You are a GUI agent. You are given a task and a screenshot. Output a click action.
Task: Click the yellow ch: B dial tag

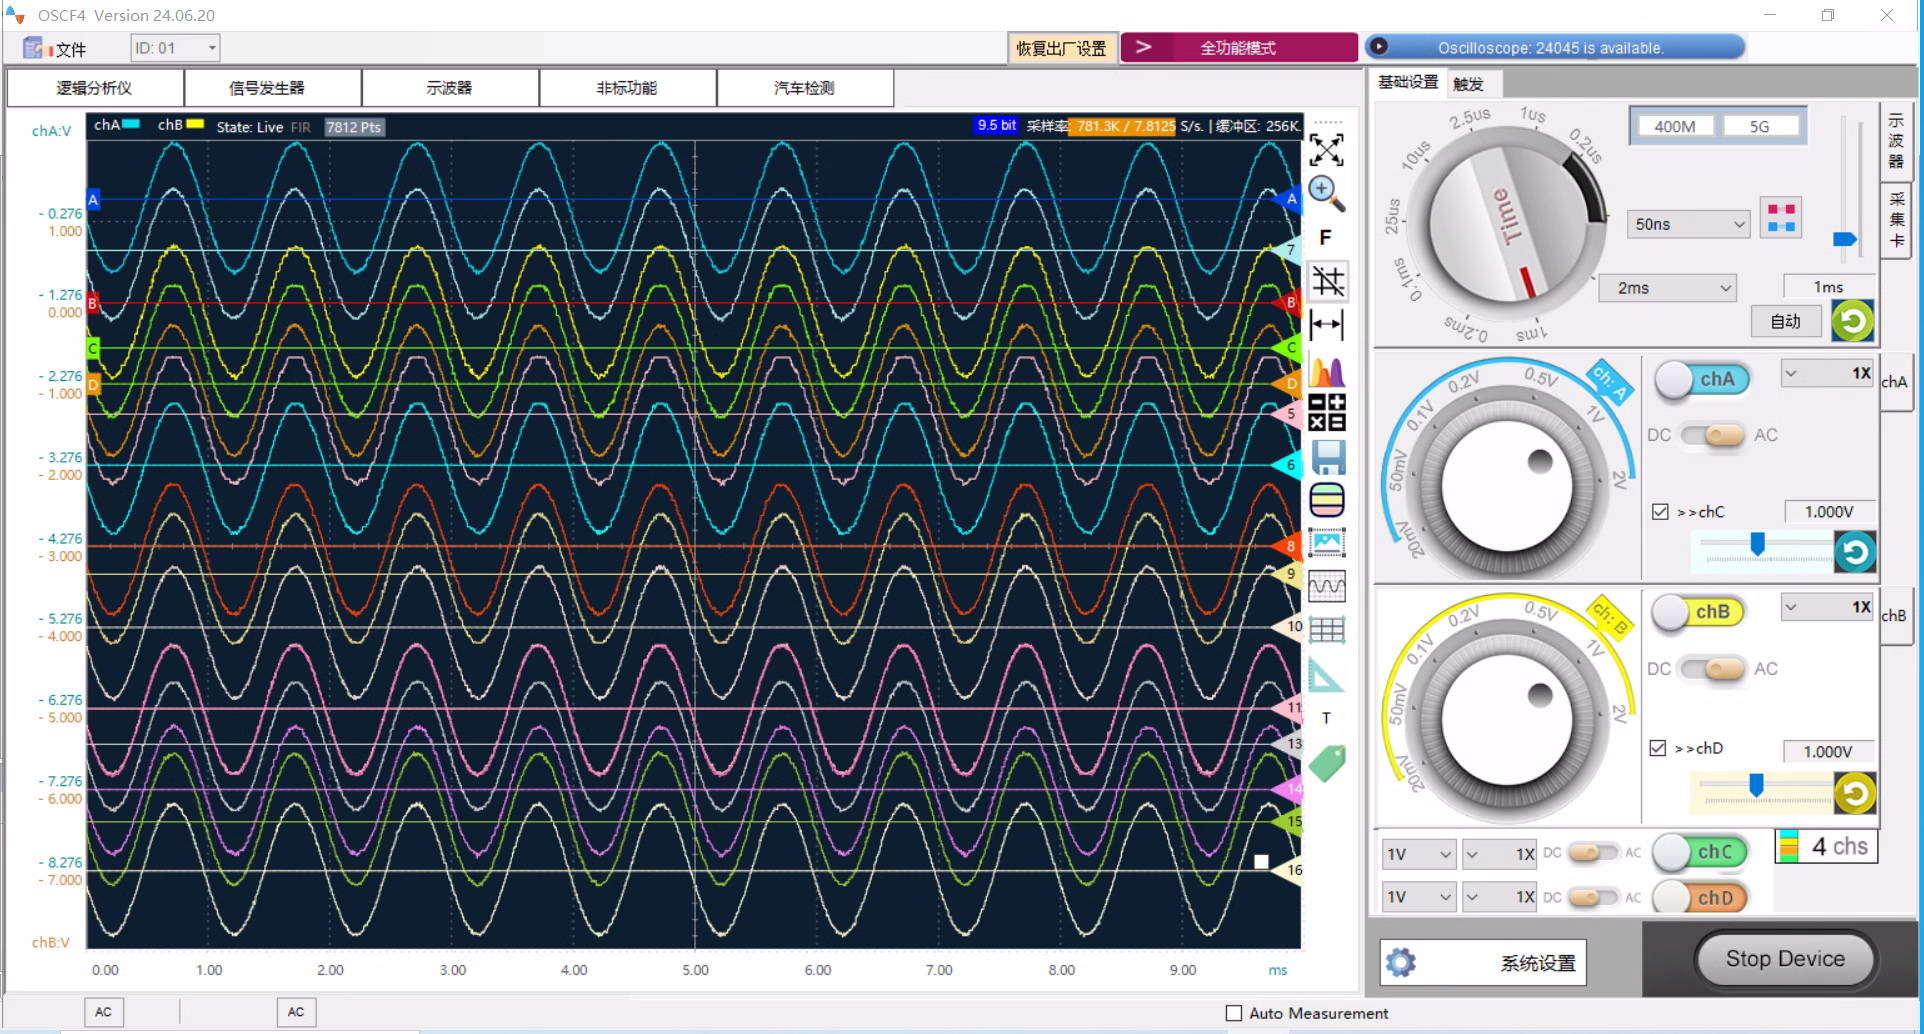coord(1609,619)
